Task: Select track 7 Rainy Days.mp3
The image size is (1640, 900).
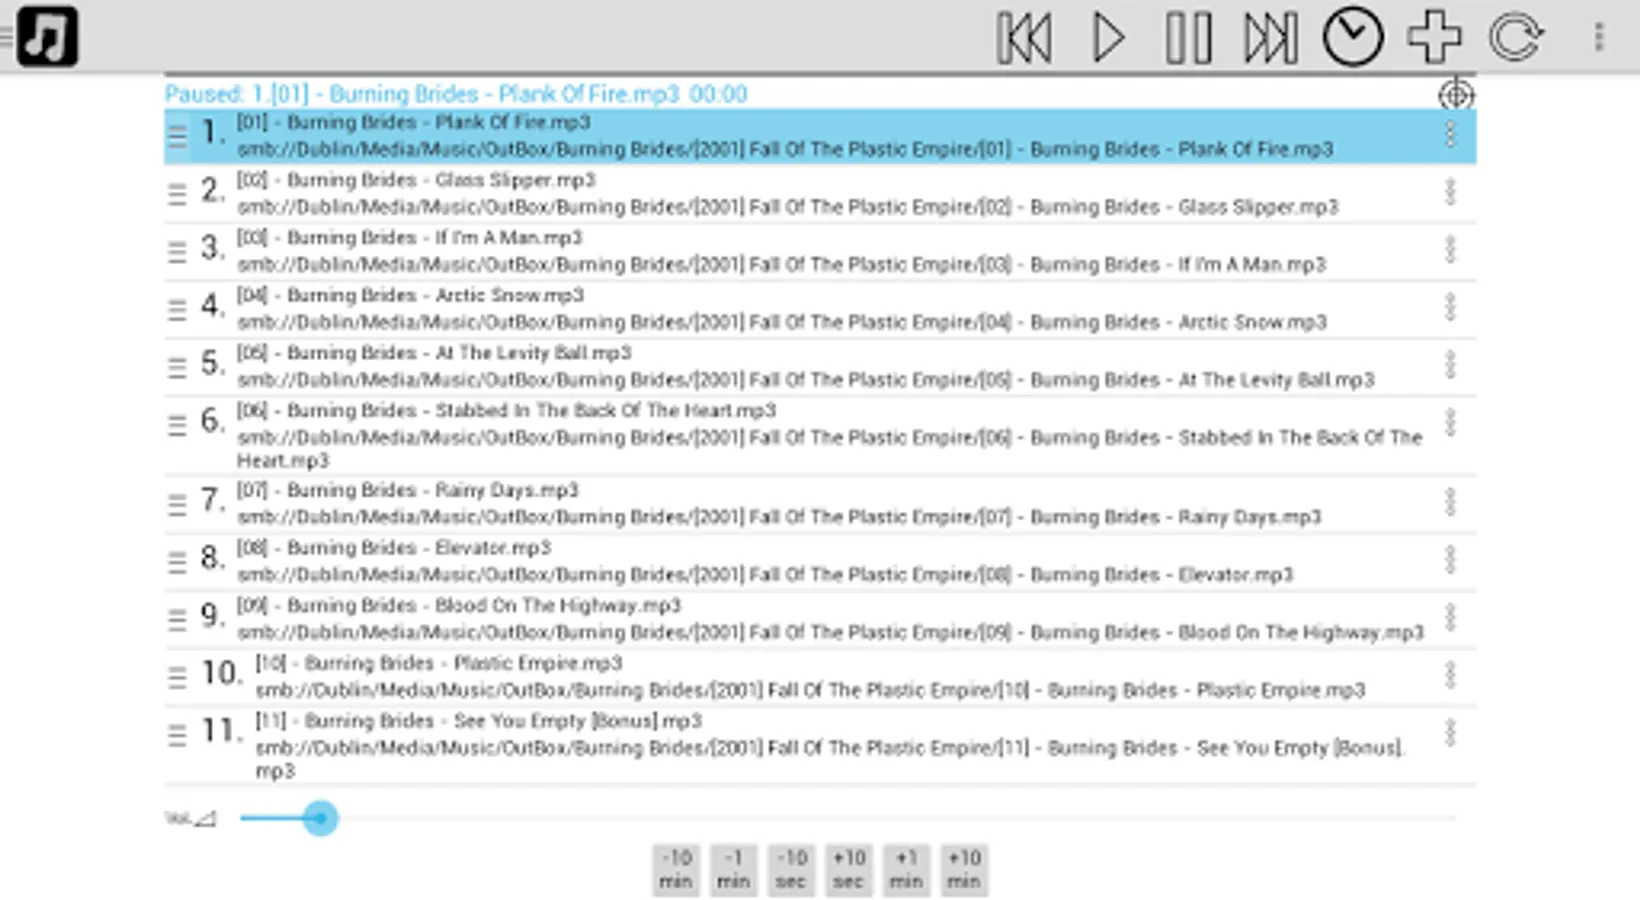Action: [820, 504]
